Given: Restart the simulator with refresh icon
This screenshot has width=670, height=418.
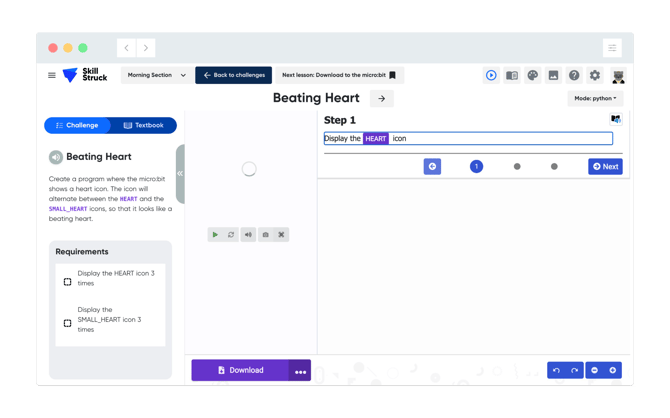Looking at the screenshot, I should [231, 235].
